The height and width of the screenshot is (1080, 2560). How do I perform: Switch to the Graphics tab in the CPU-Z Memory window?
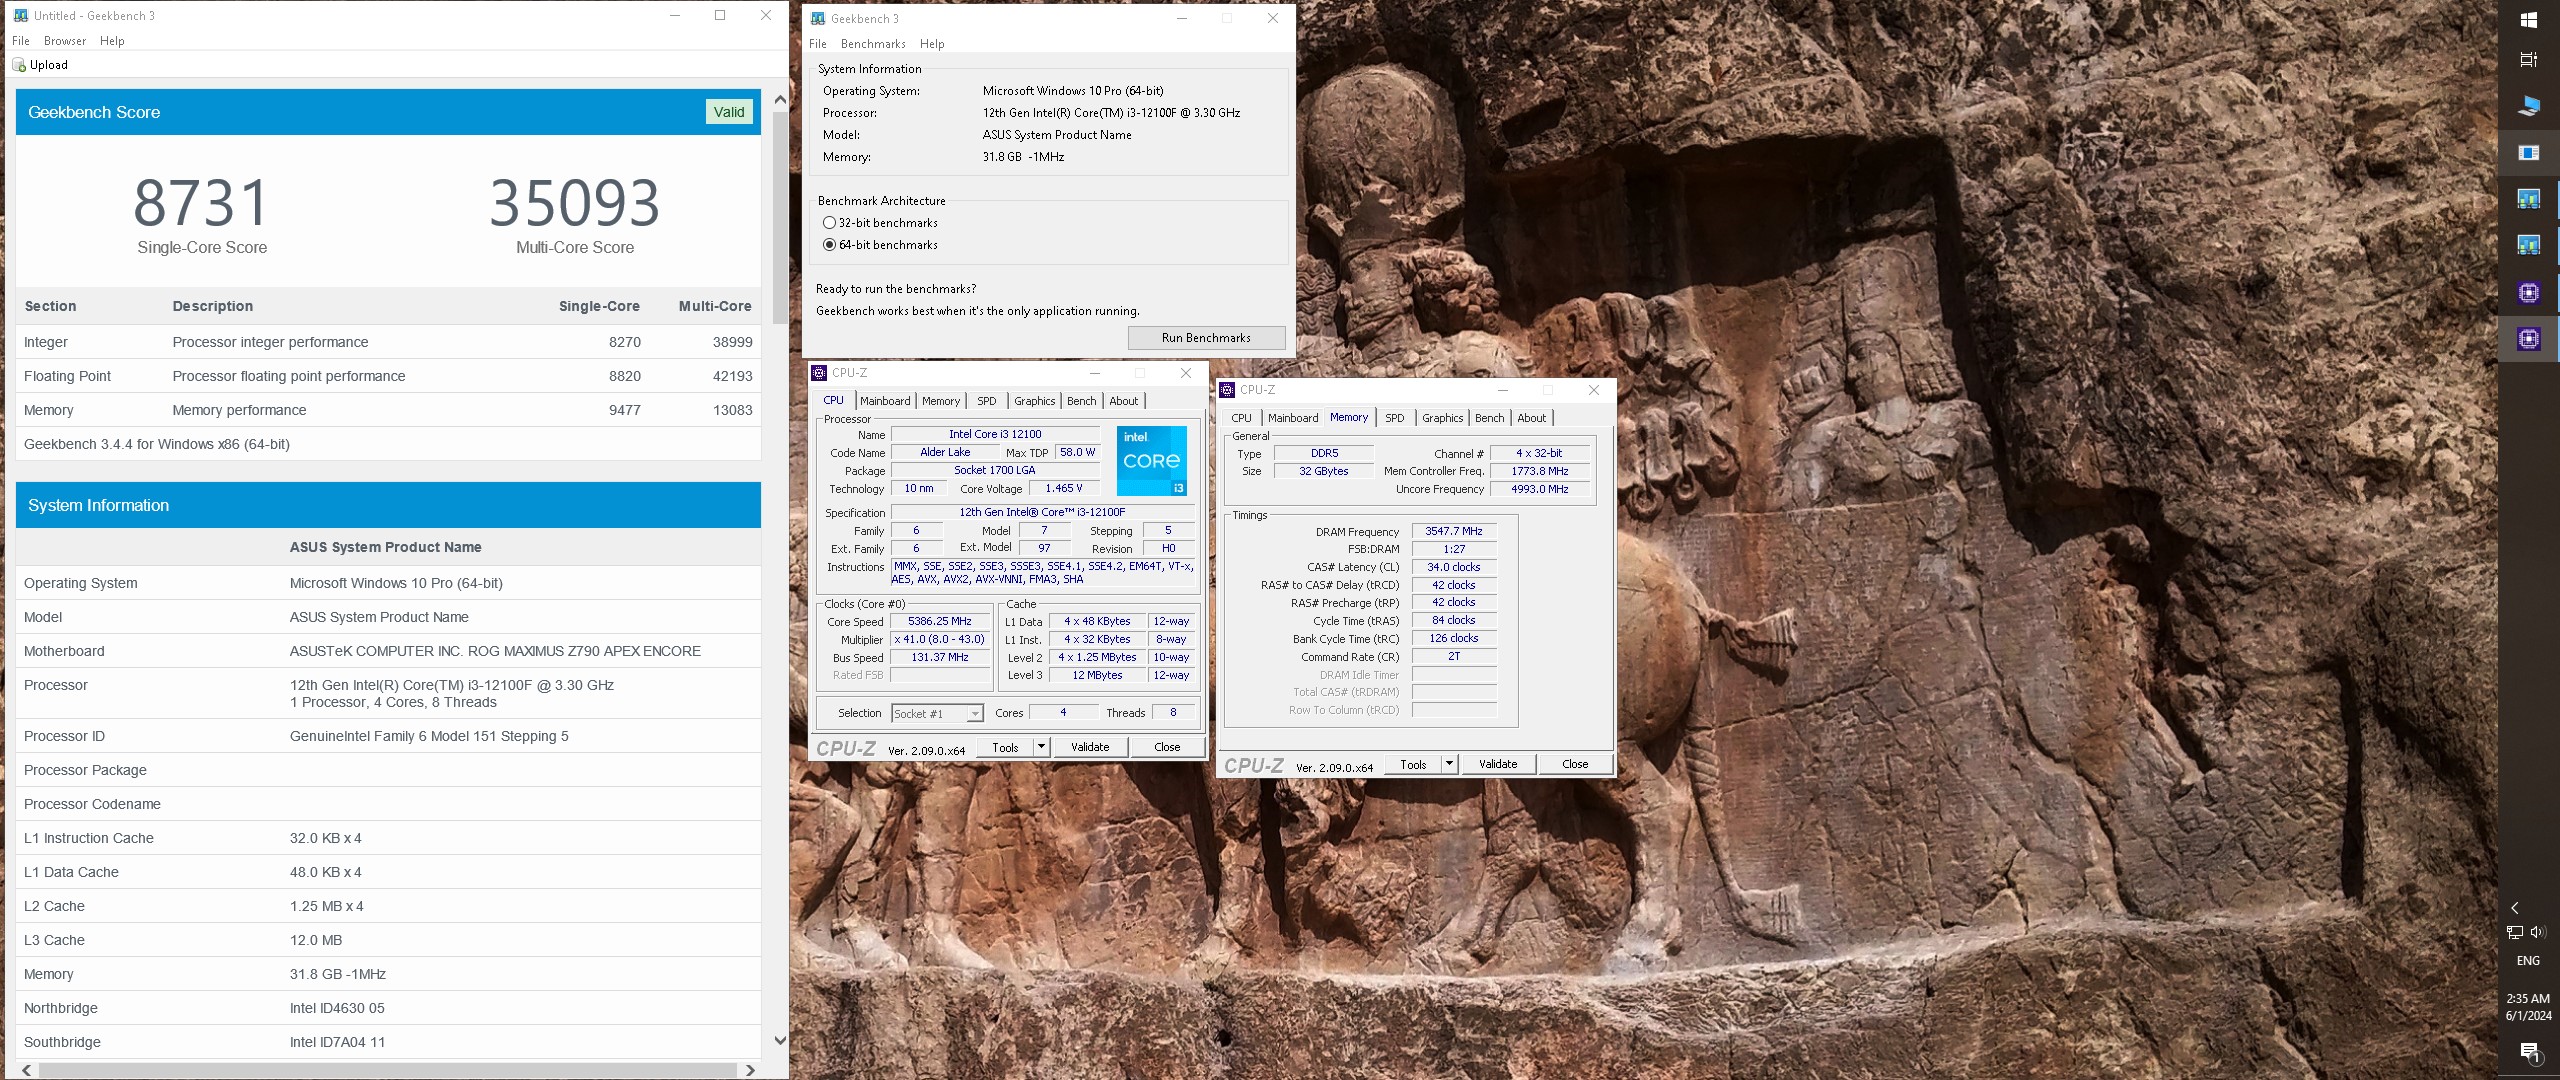click(x=1443, y=418)
